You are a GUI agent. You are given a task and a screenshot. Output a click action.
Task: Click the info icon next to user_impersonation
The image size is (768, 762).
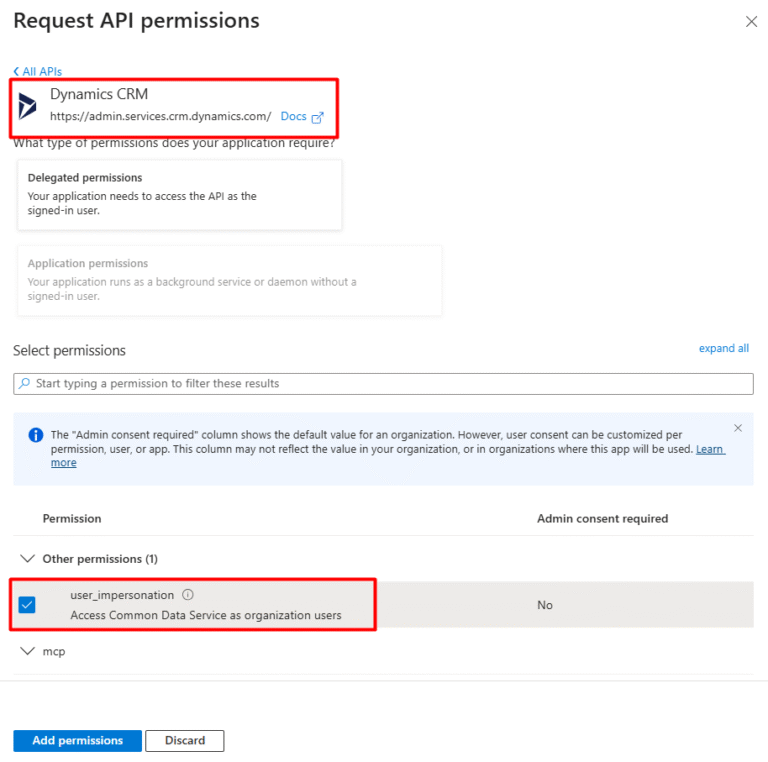point(188,595)
